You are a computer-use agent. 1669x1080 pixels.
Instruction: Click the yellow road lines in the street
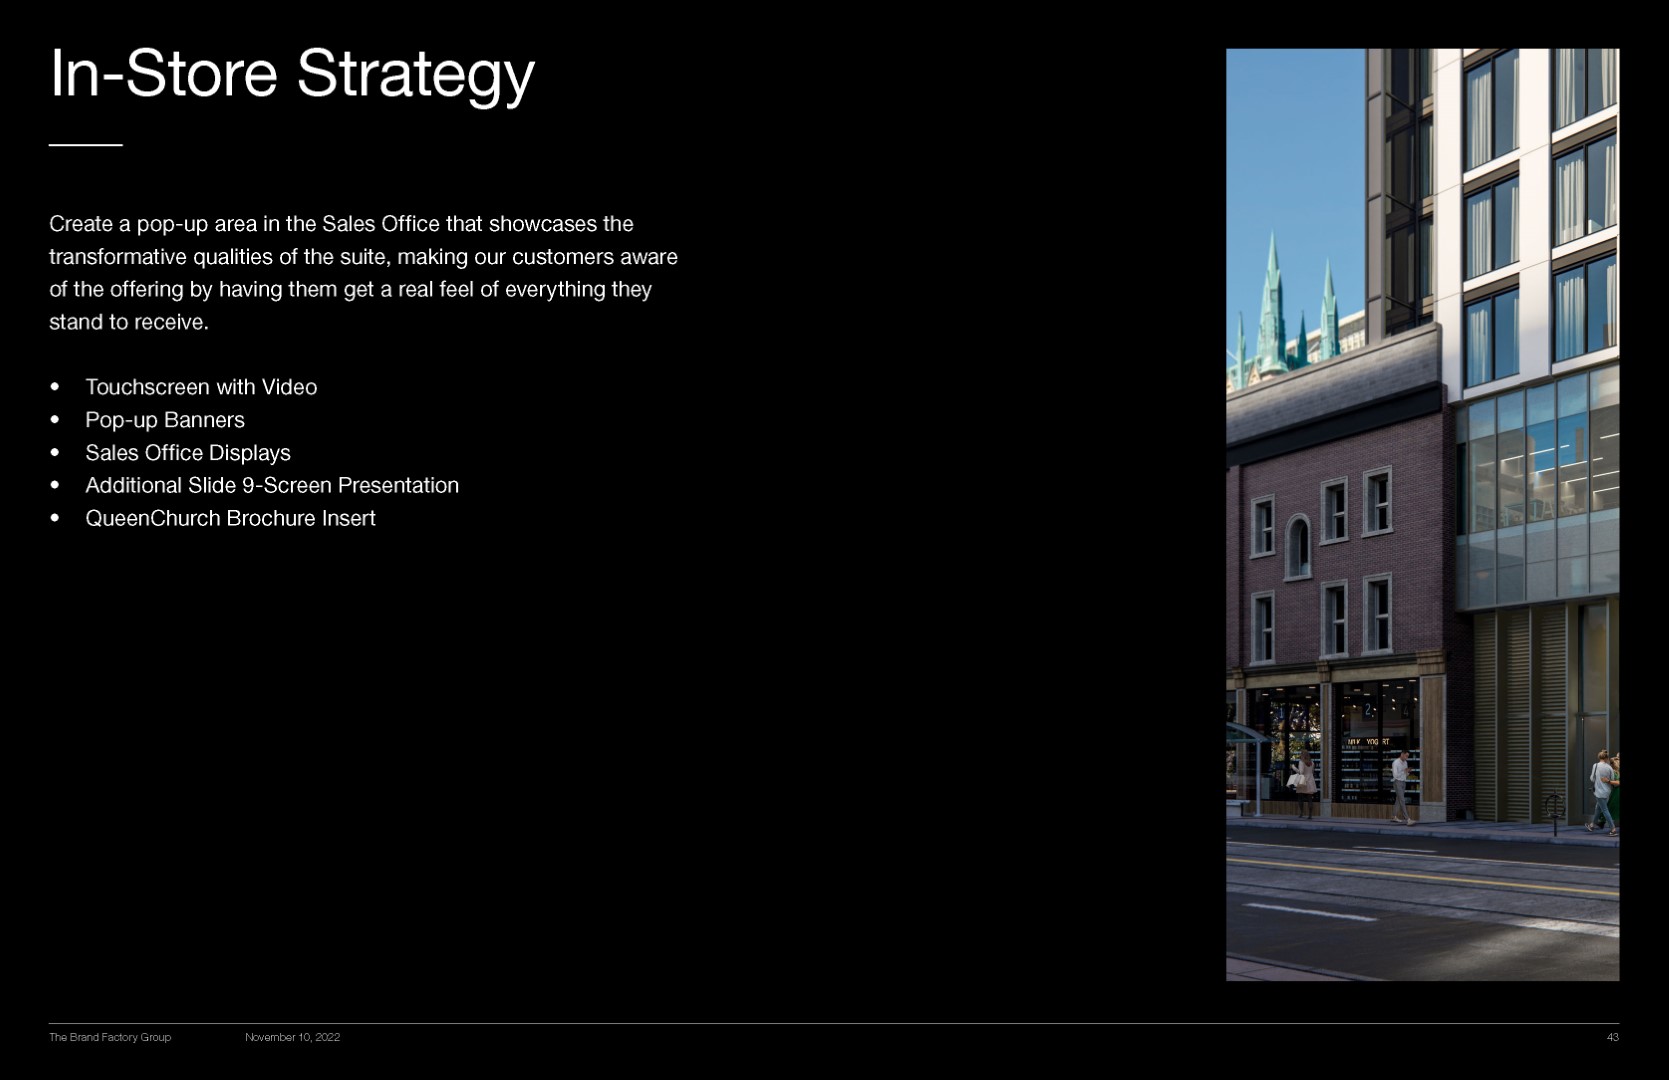tap(1420, 872)
